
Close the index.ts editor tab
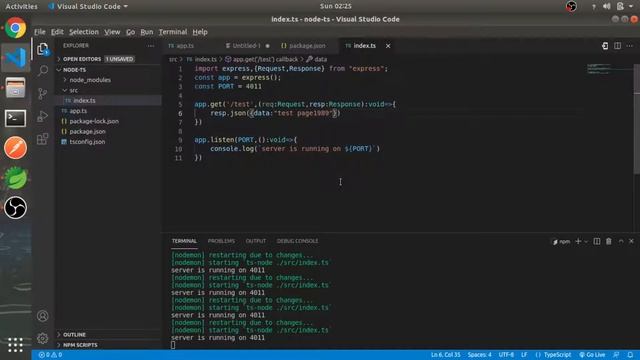(x=388, y=46)
